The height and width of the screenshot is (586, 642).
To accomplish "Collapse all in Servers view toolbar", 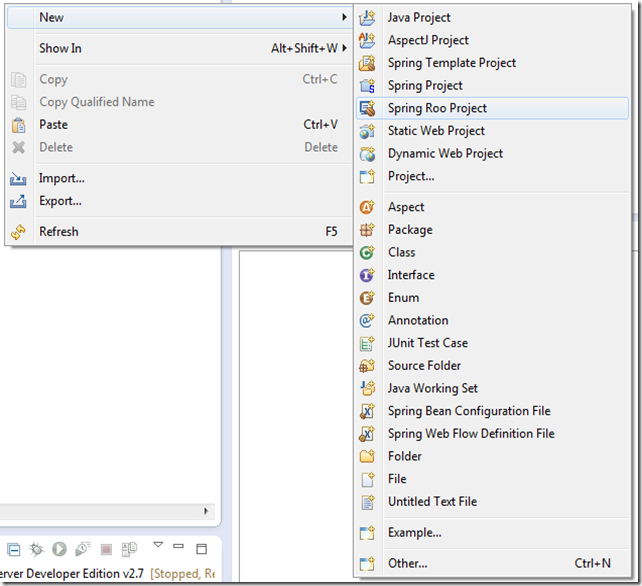I will (x=14, y=550).
